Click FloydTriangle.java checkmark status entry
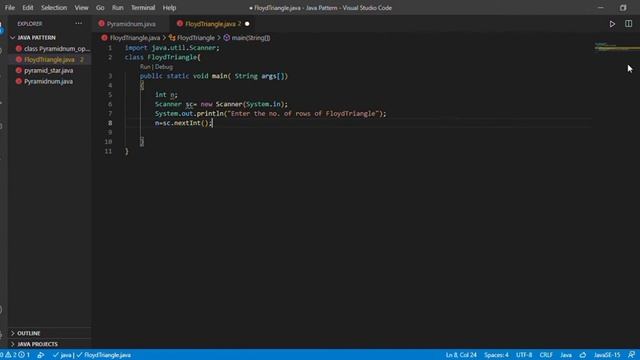This screenshot has width=640, height=360. pos(104,355)
